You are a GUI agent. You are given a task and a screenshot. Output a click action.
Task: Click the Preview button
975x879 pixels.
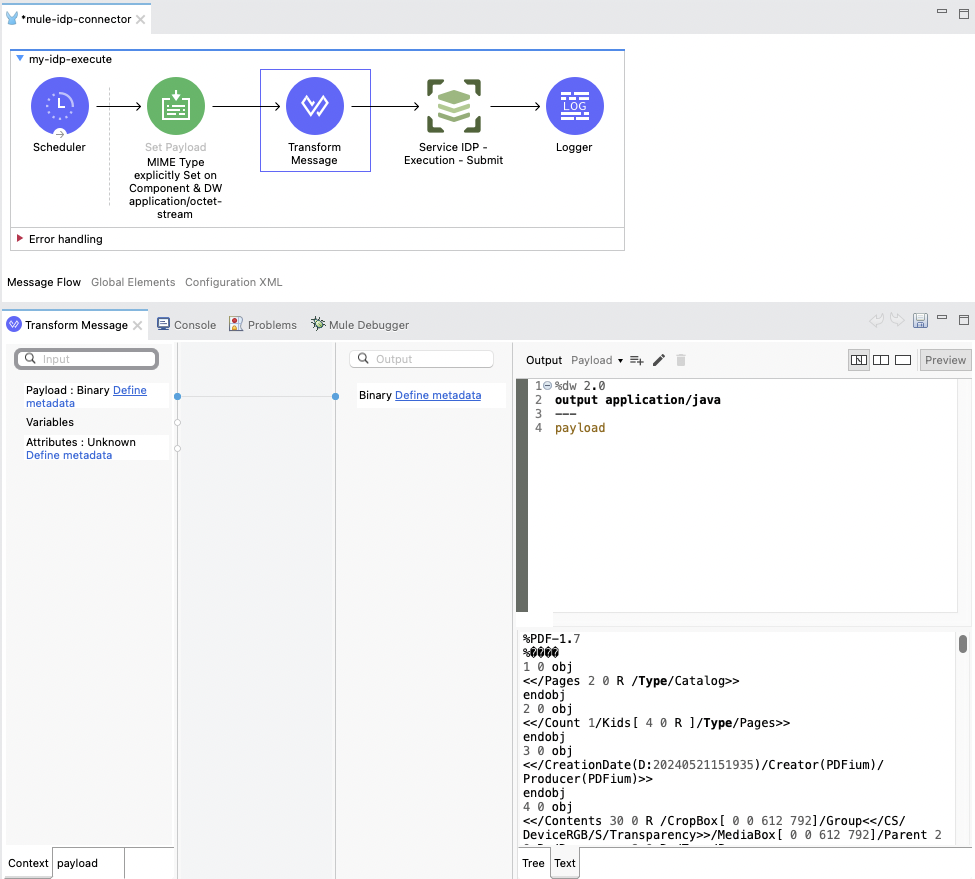945,360
